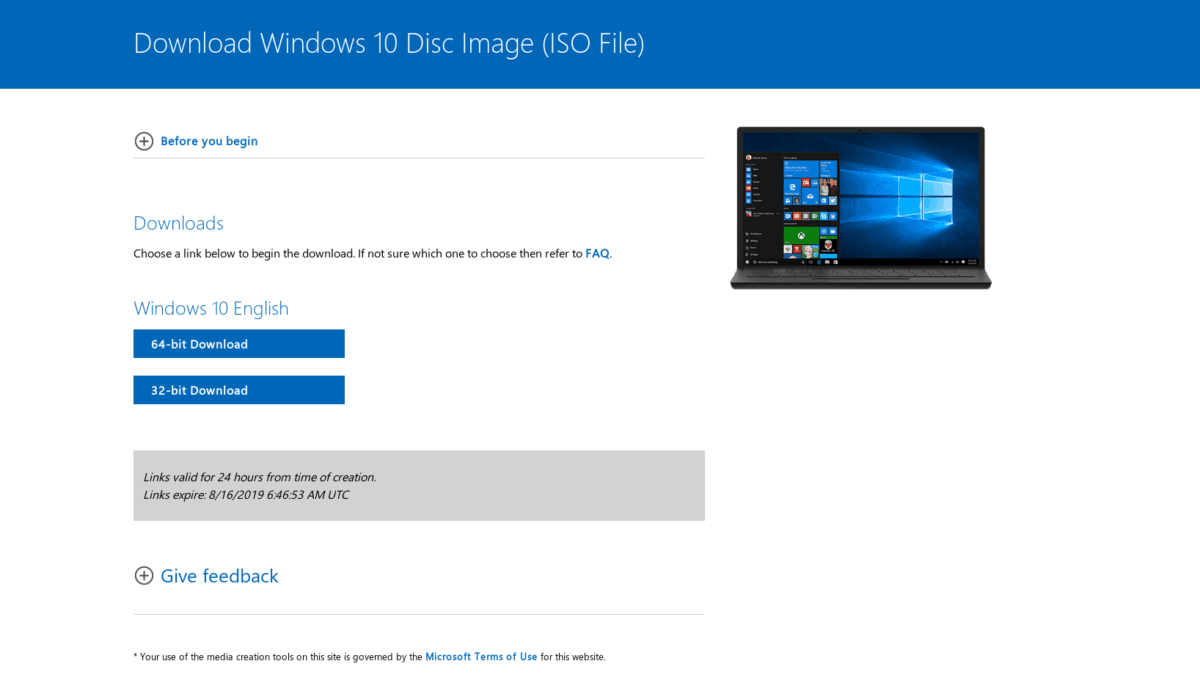
Task: Click the Twitter tile in the laptop's Start menu
Action: 833,201
